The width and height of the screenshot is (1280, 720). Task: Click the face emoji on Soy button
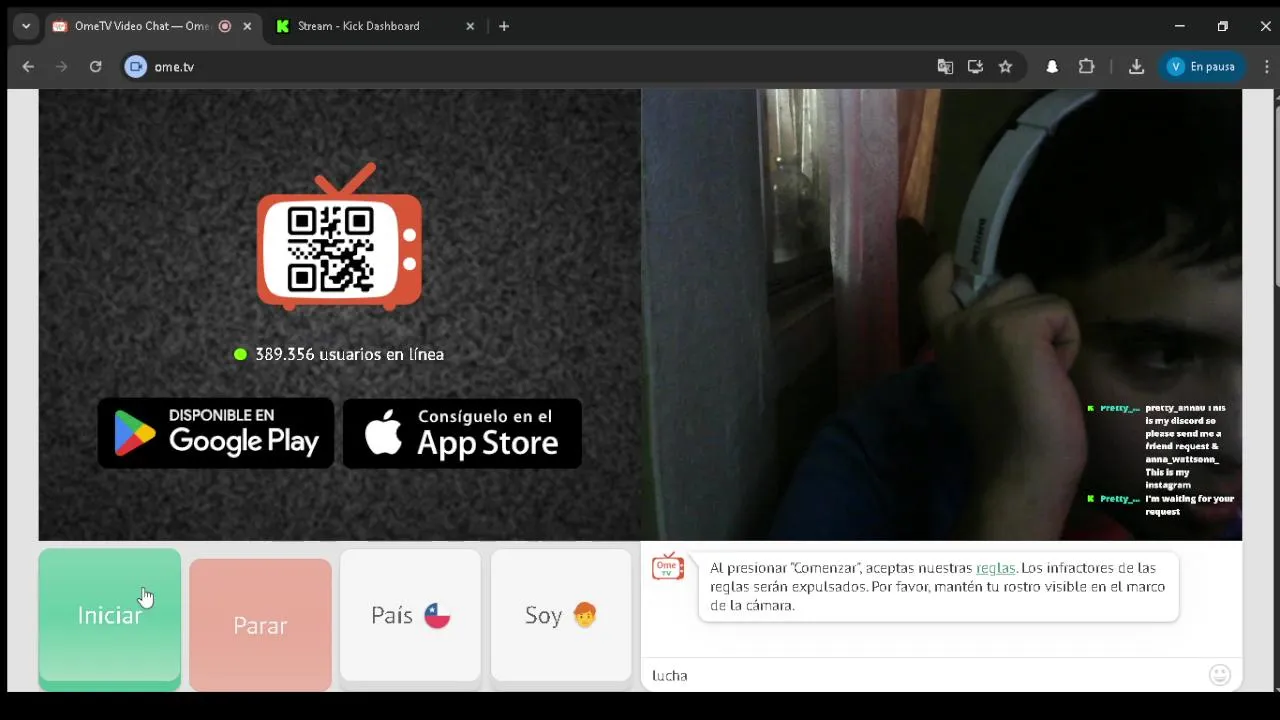click(585, 615)
